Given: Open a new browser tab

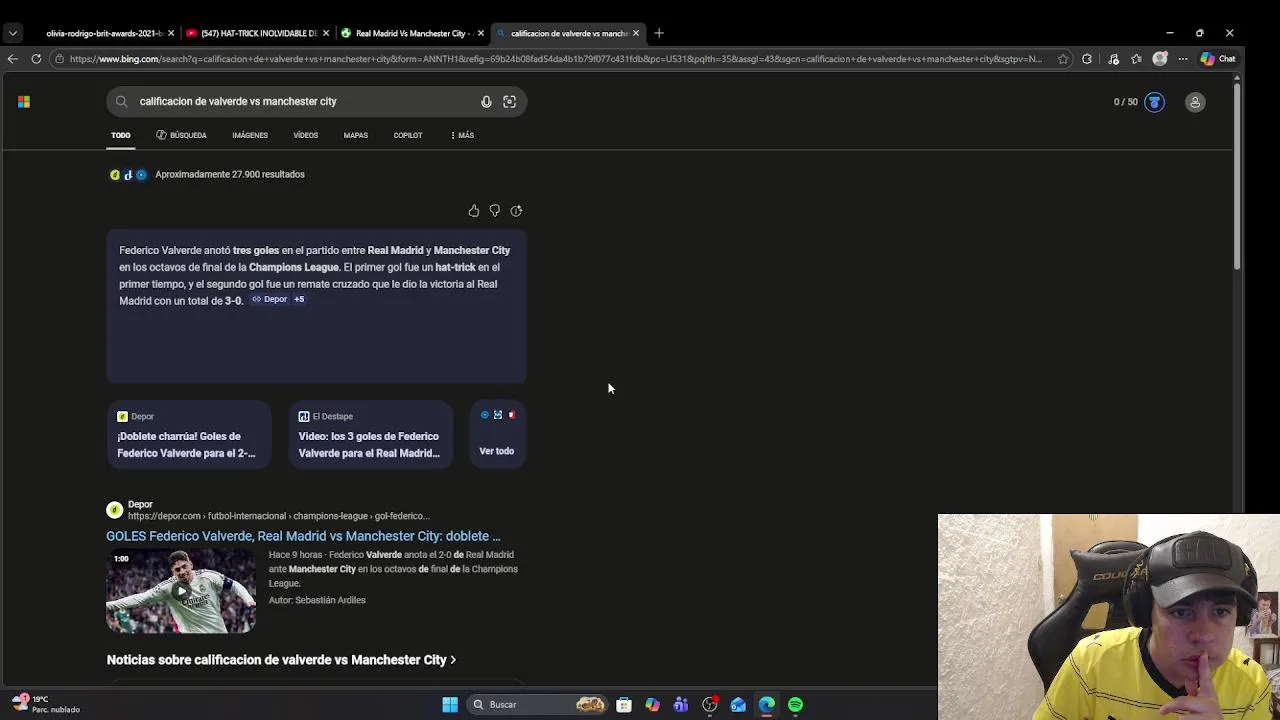Looking at the screenshot, I should (659, 33).
